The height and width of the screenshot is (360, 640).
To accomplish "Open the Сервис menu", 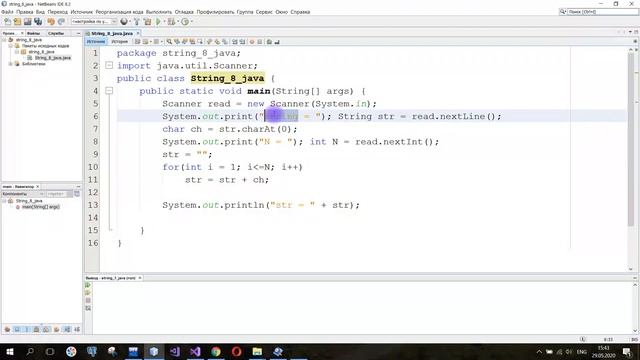I will tap(264, 12).
